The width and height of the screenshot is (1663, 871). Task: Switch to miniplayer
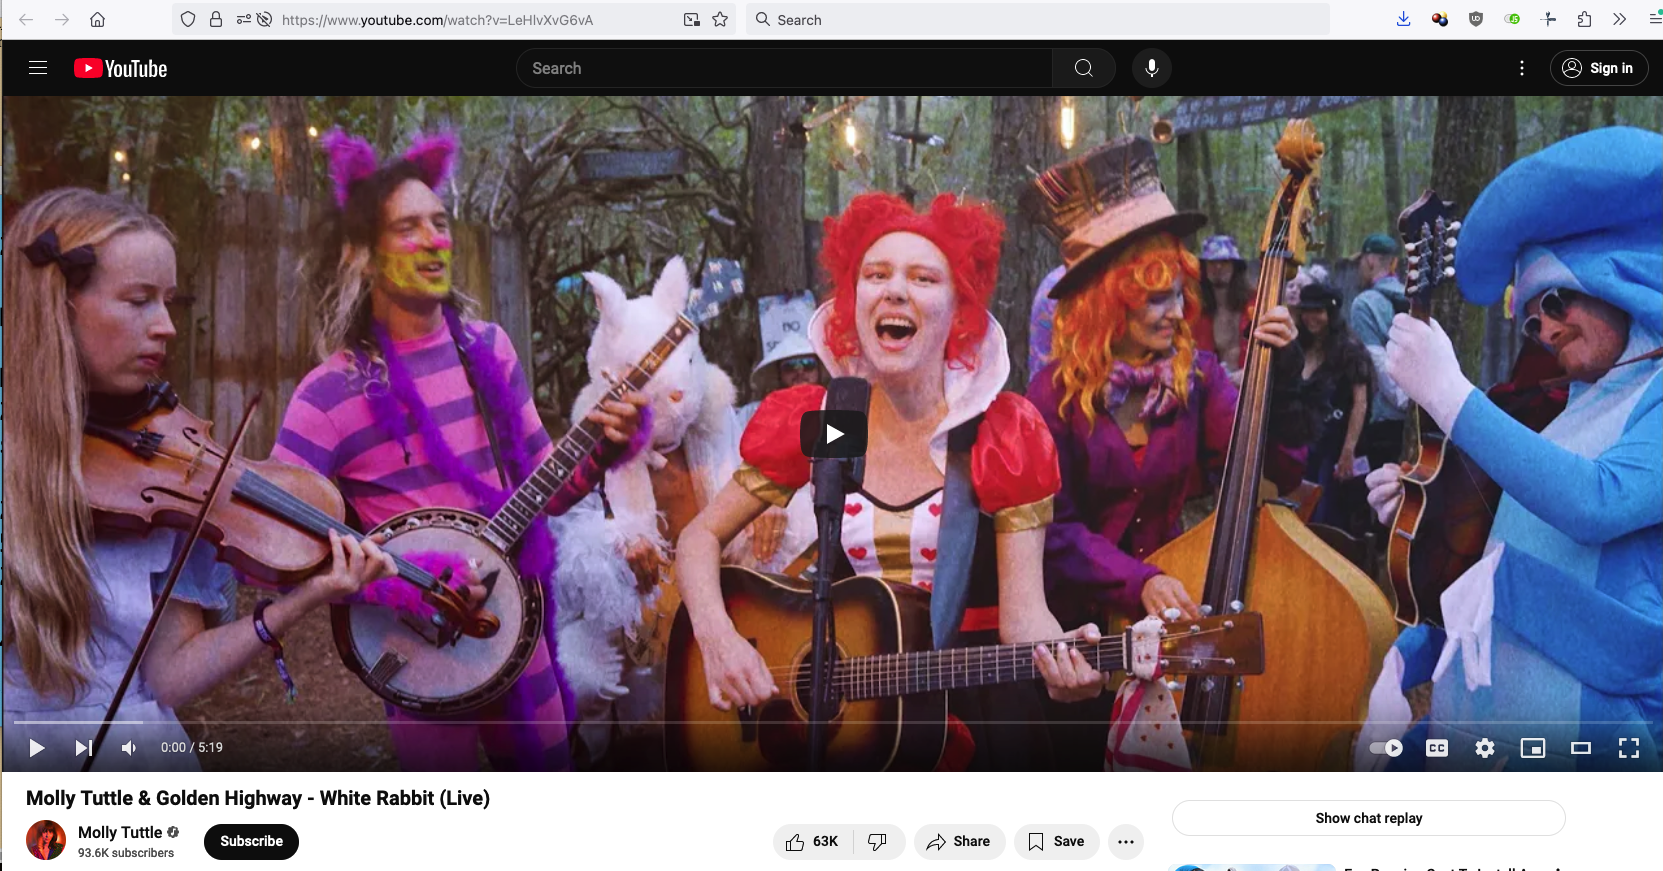tap(1533, 748)
